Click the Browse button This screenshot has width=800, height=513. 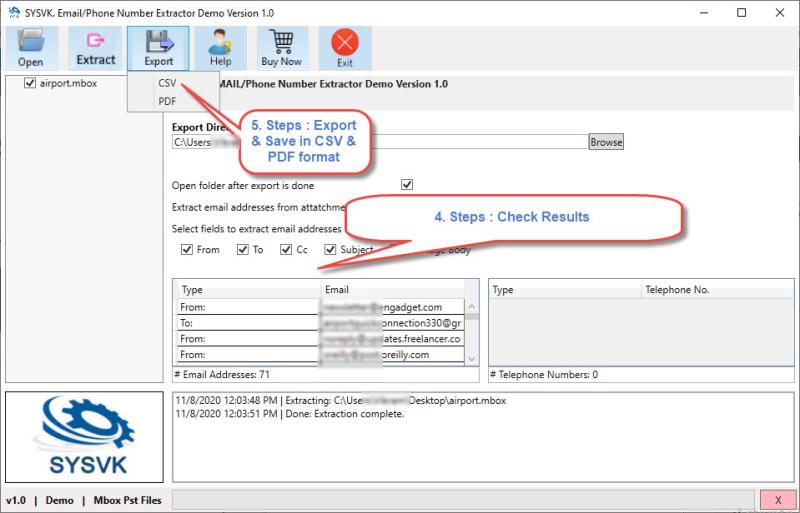(x=606, y=142)
